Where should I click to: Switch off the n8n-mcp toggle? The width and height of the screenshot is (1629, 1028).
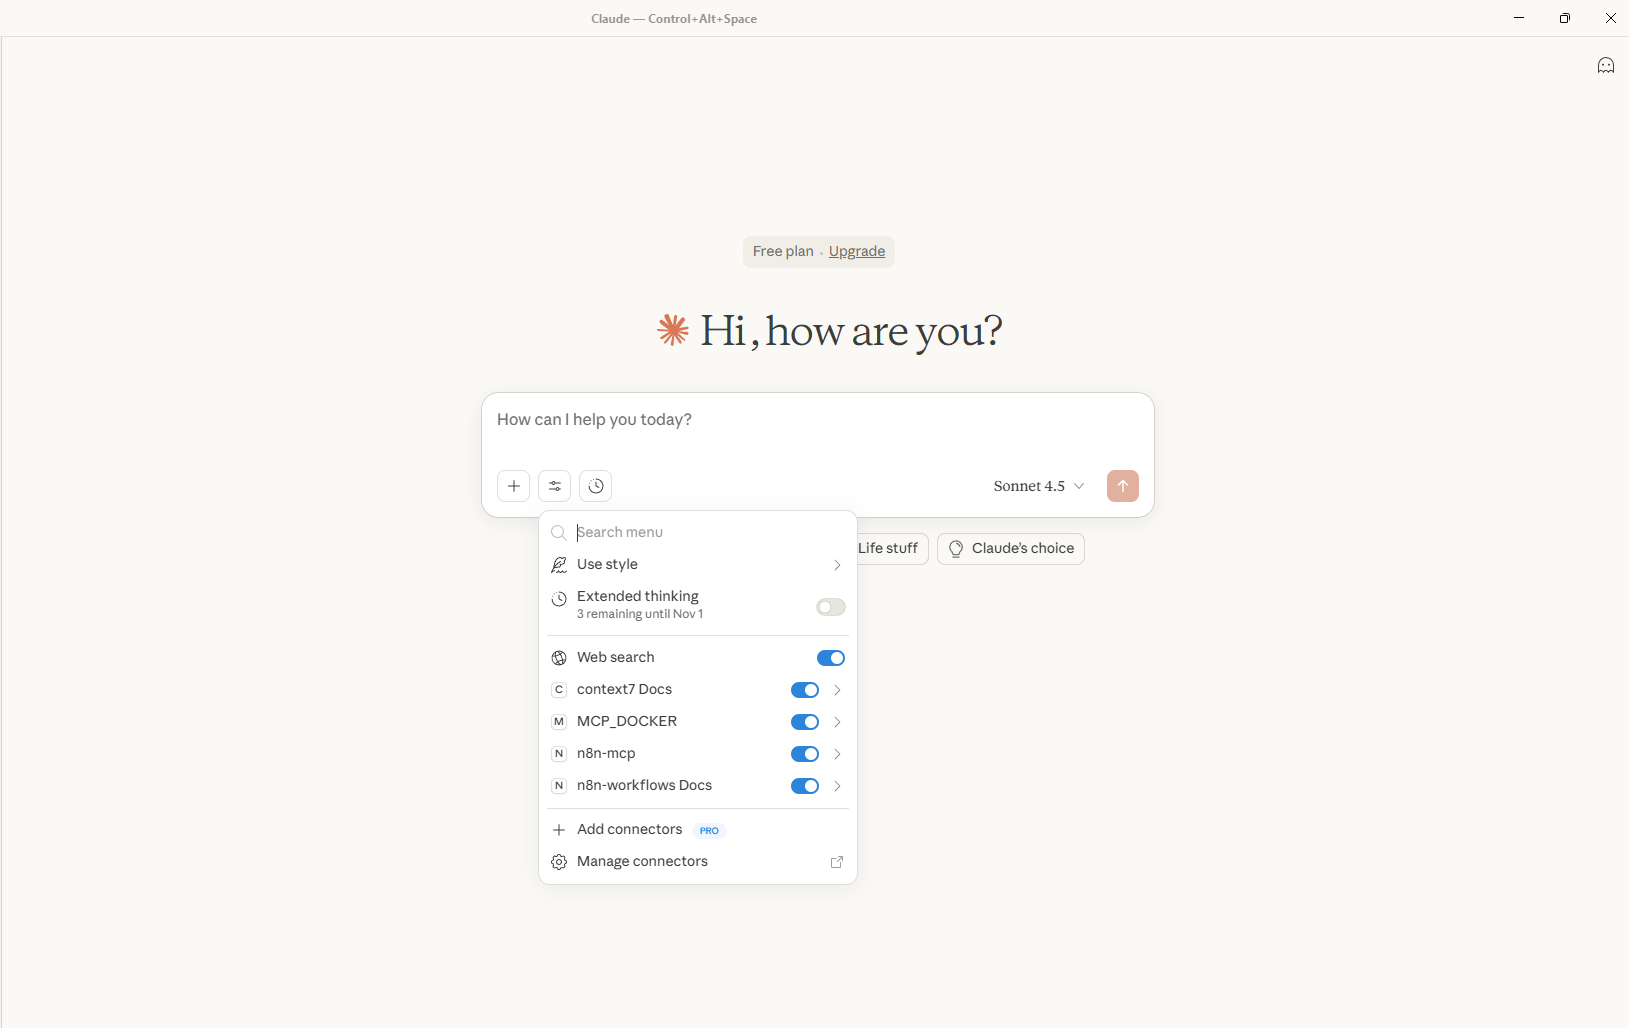(x=805, y=754)
